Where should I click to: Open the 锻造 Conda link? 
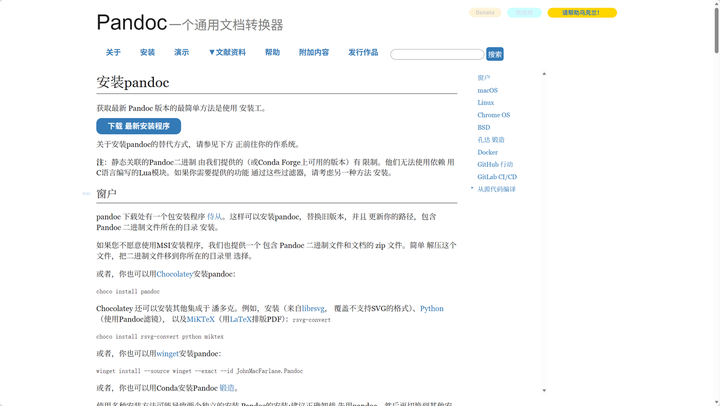coord(227,388)
